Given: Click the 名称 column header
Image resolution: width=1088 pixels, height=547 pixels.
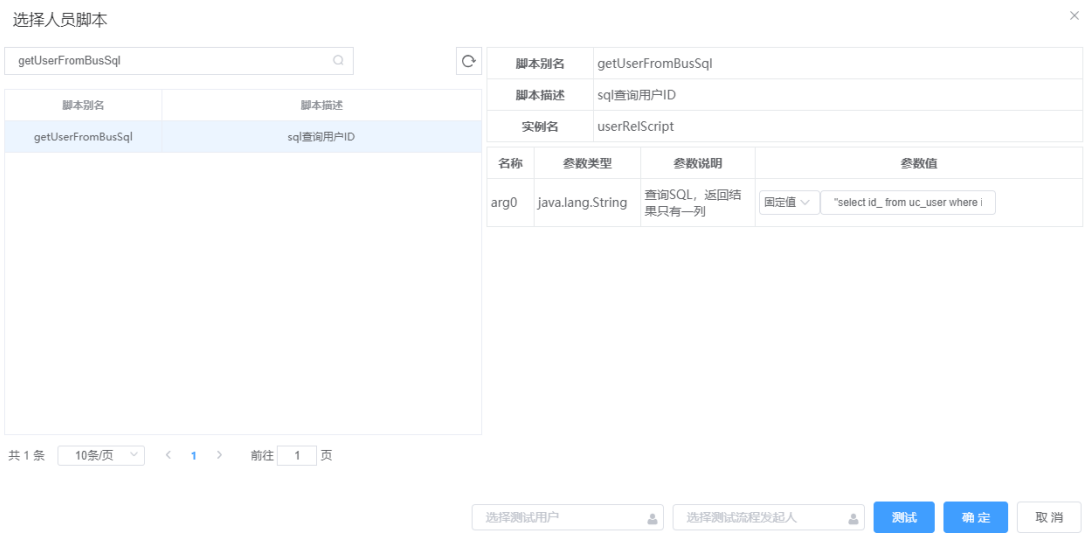Looking at the screenshot, I should pyautogui.click(x=511, y=163).
